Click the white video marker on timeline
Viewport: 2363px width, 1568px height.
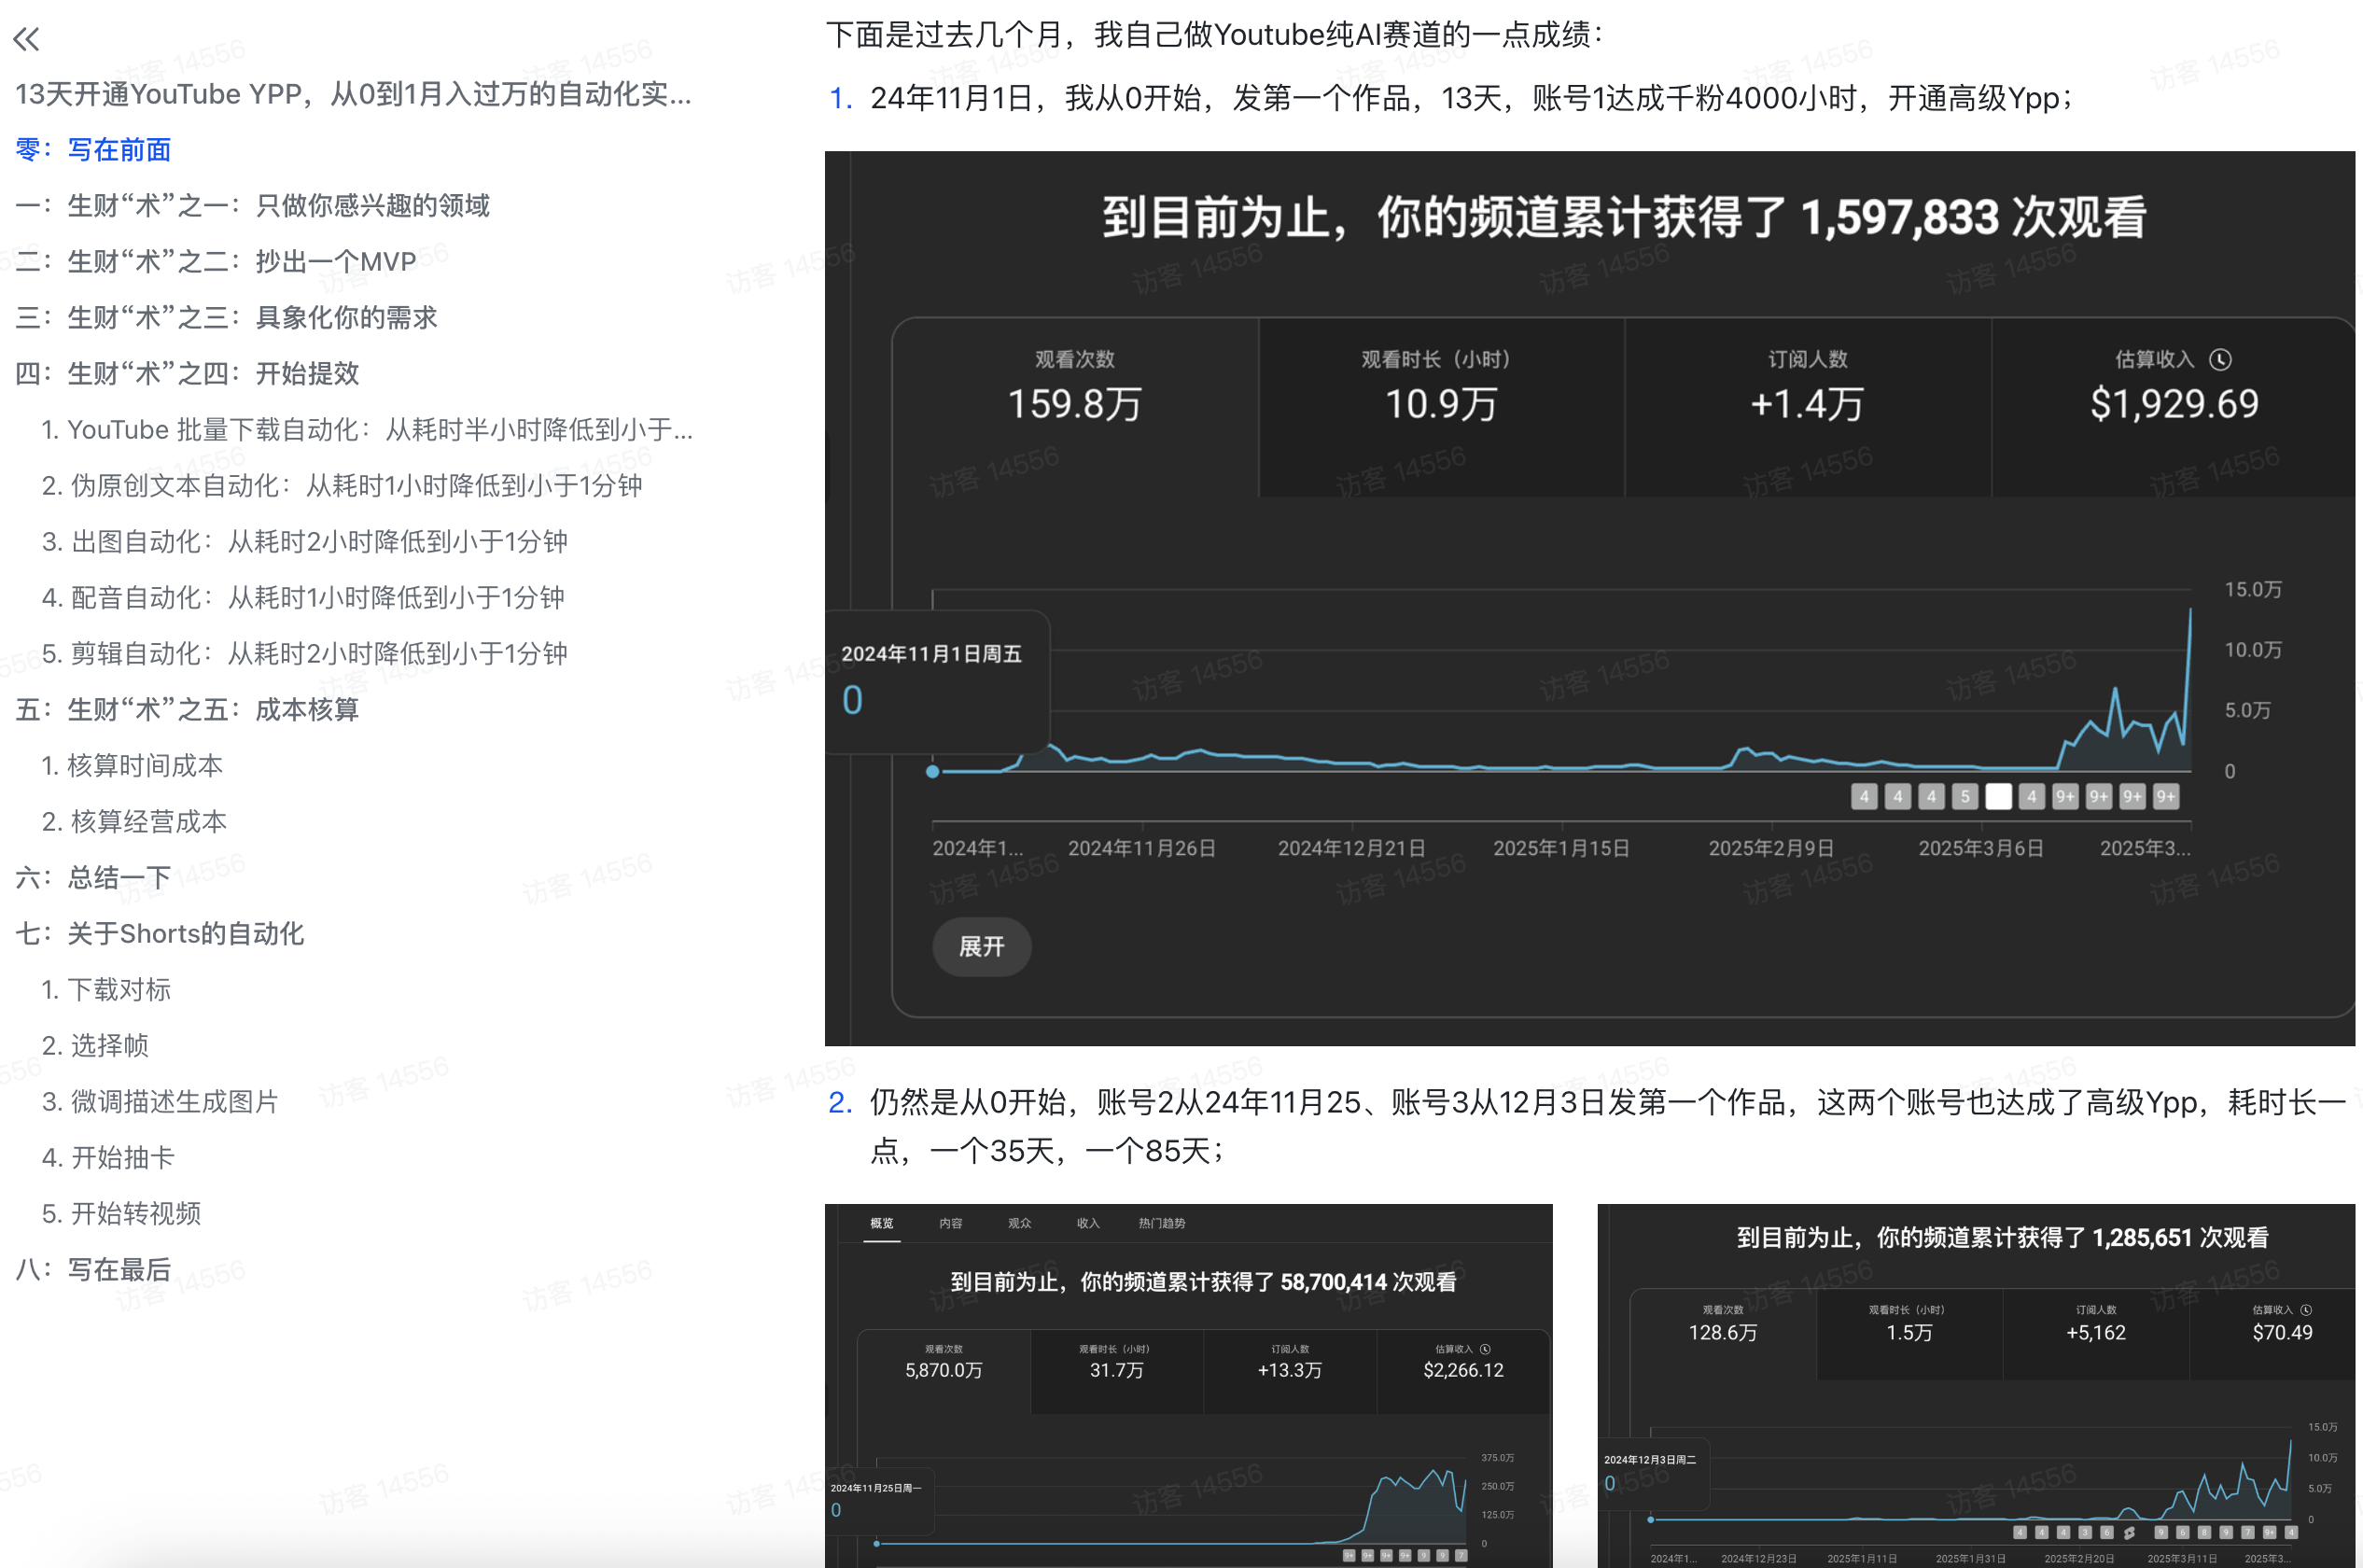[1998, 796]
